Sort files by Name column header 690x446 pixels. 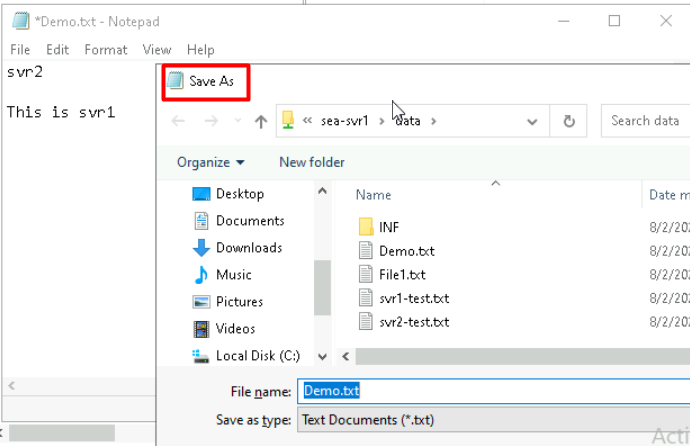(373, 195)
